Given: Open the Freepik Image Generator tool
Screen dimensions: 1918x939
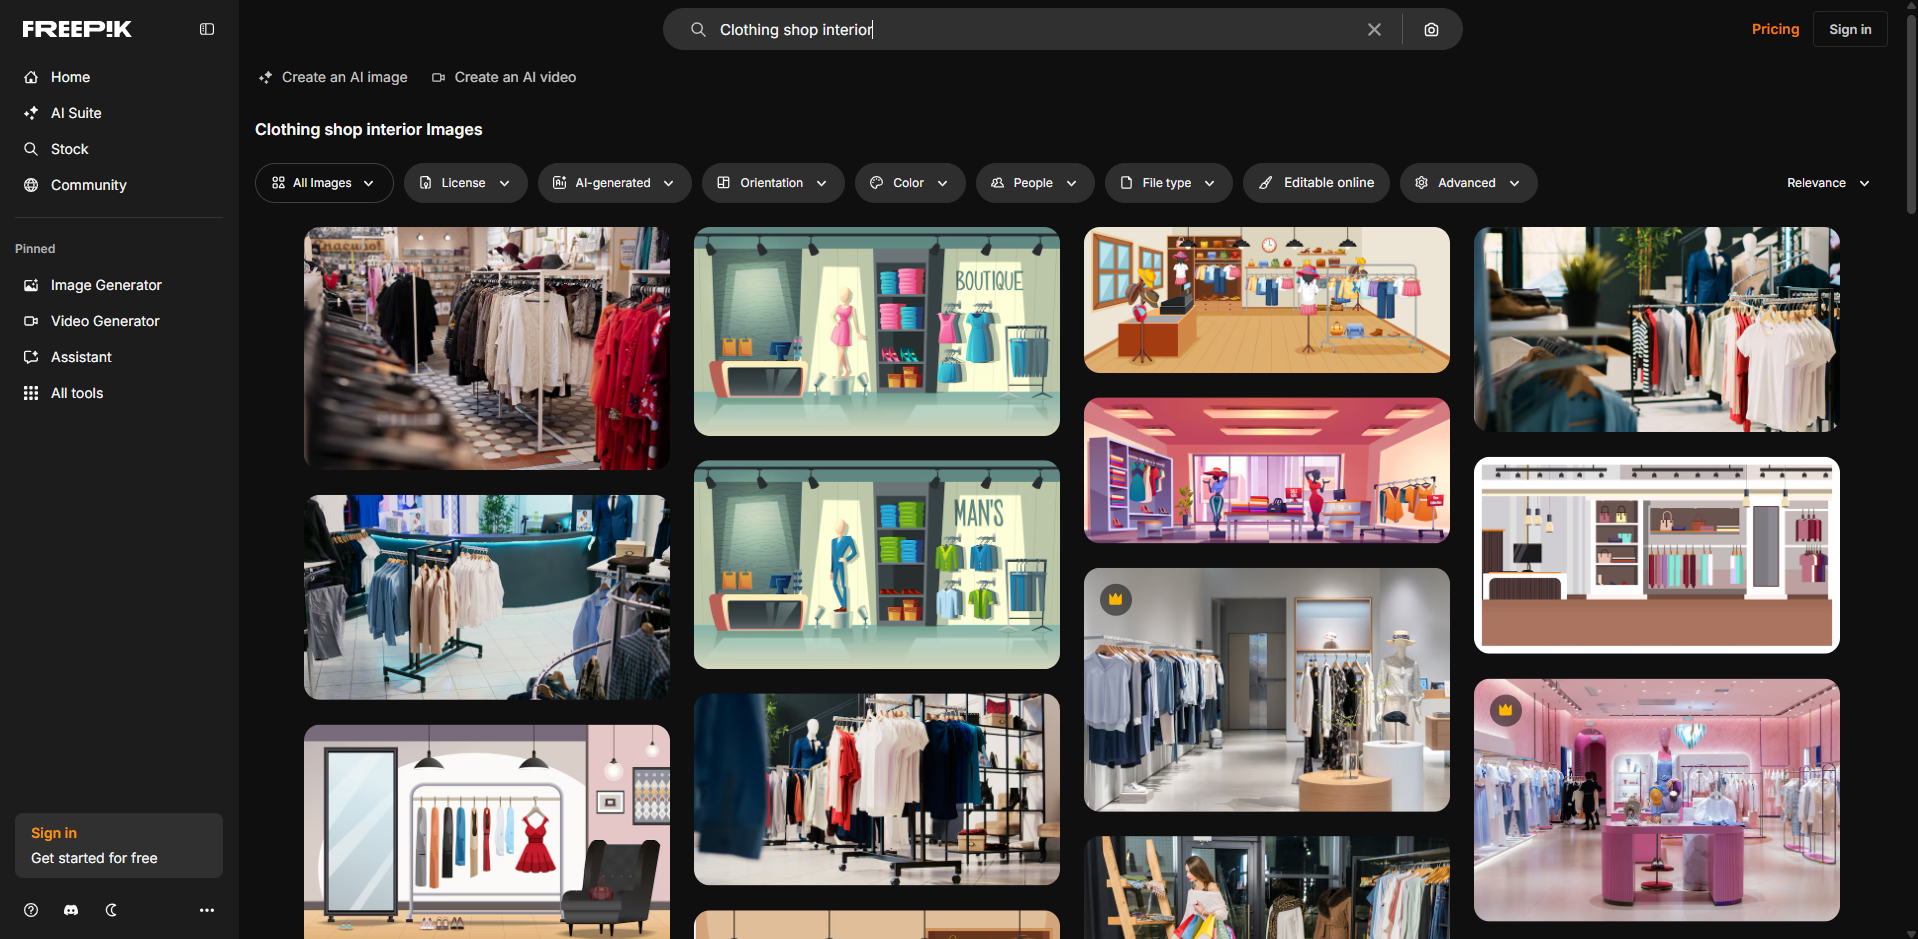Looking at the screenshot, I should 105,285.
